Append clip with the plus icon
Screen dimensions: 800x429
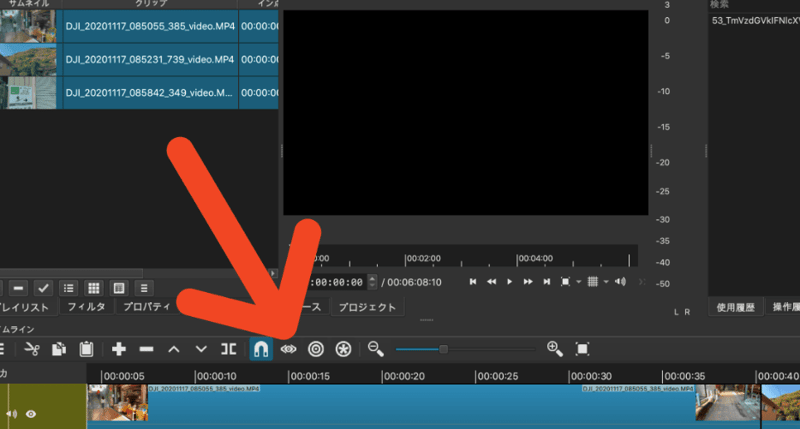click(119, 349)
